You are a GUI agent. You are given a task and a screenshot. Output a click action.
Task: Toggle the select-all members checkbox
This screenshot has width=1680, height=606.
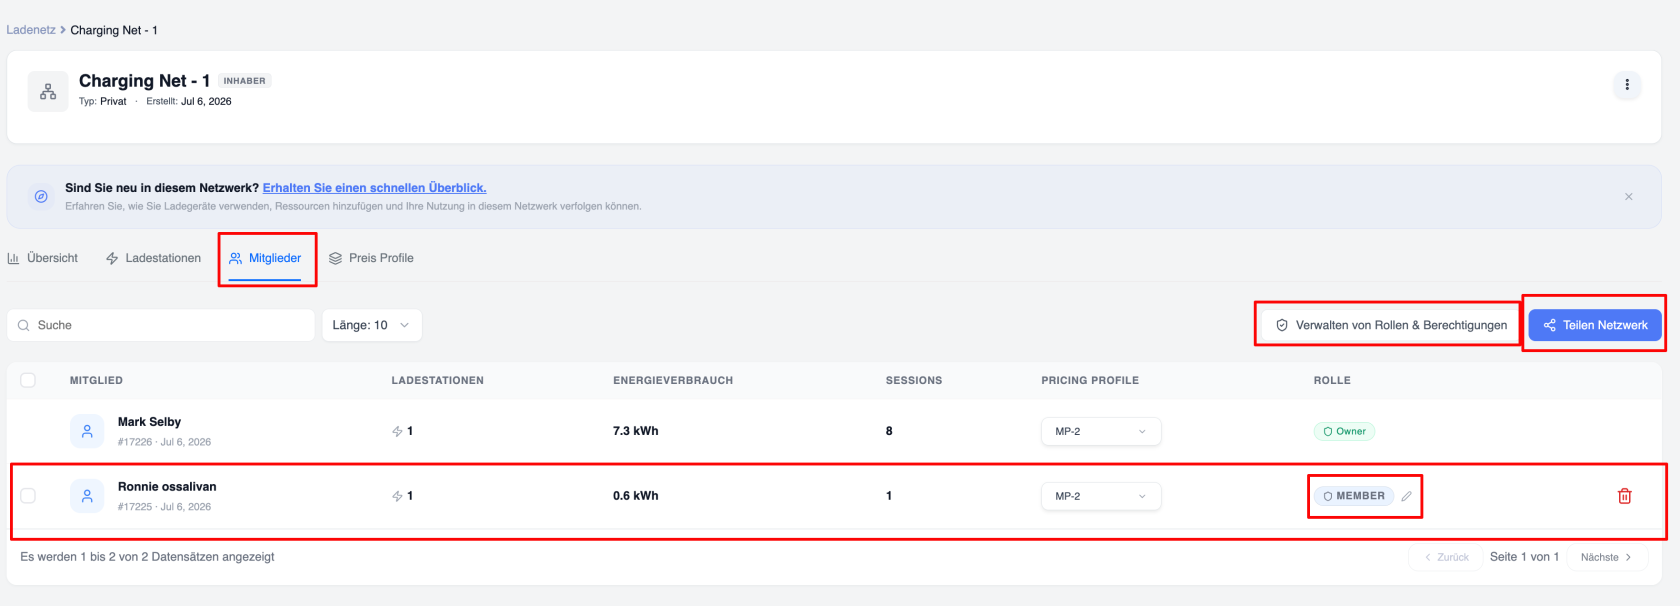[x=28, y=380]
